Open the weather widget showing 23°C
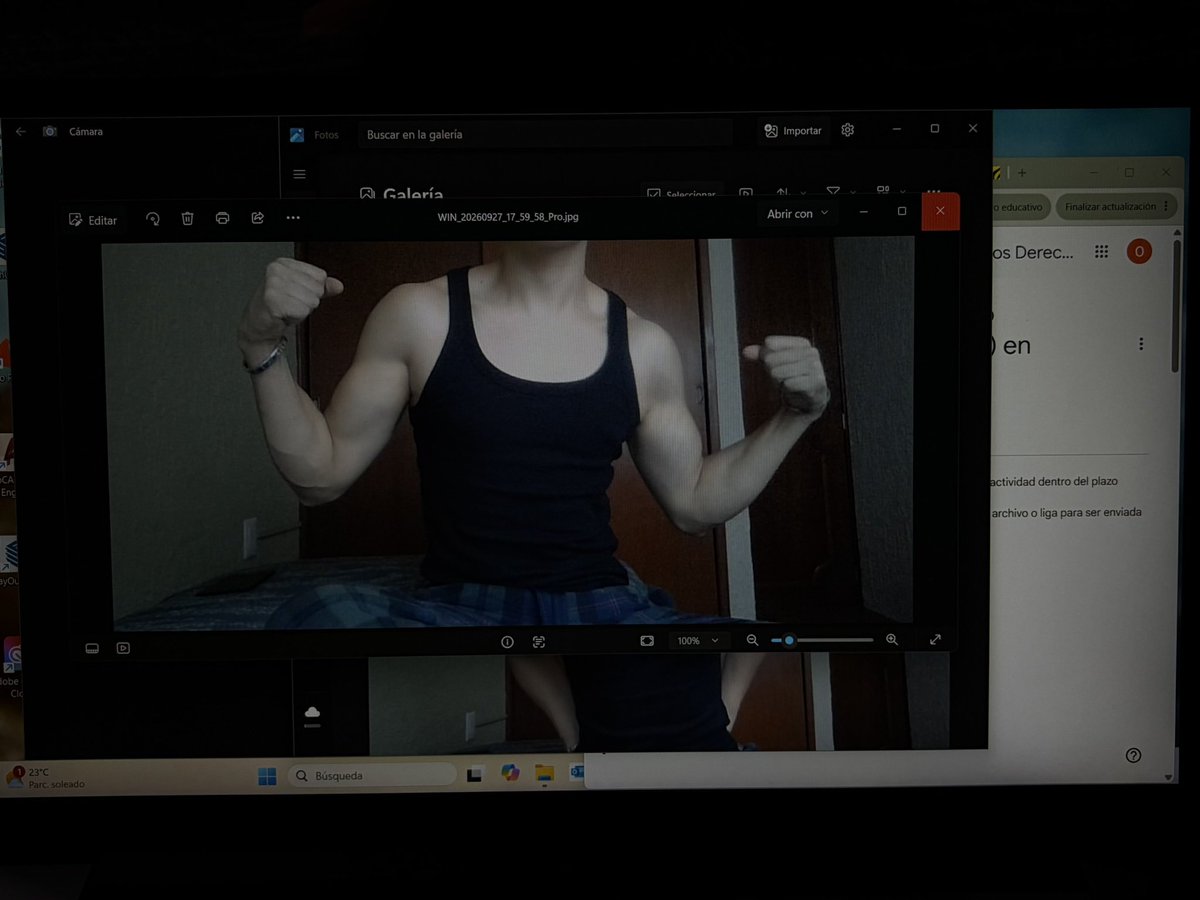 [x=45, y=778]
